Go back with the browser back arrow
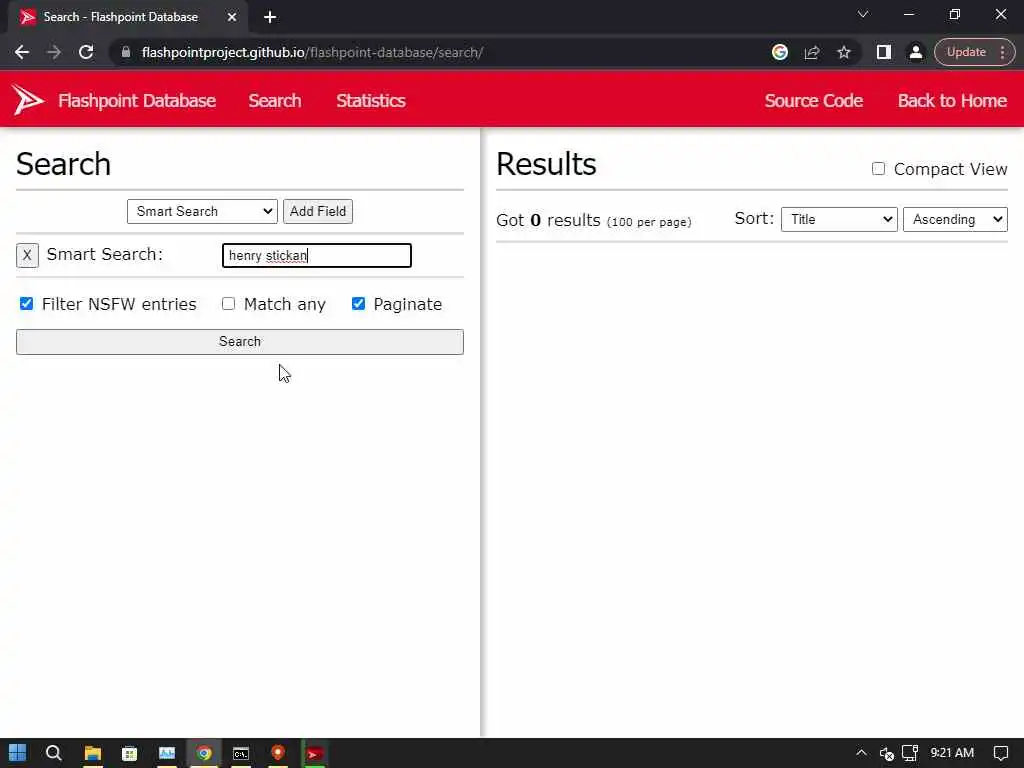1024x768 pixels. 22,52
